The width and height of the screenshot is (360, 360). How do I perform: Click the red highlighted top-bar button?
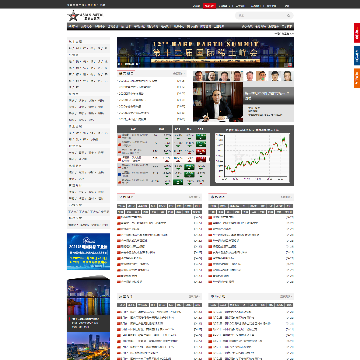pyautogui.click(x=209, y=6)
